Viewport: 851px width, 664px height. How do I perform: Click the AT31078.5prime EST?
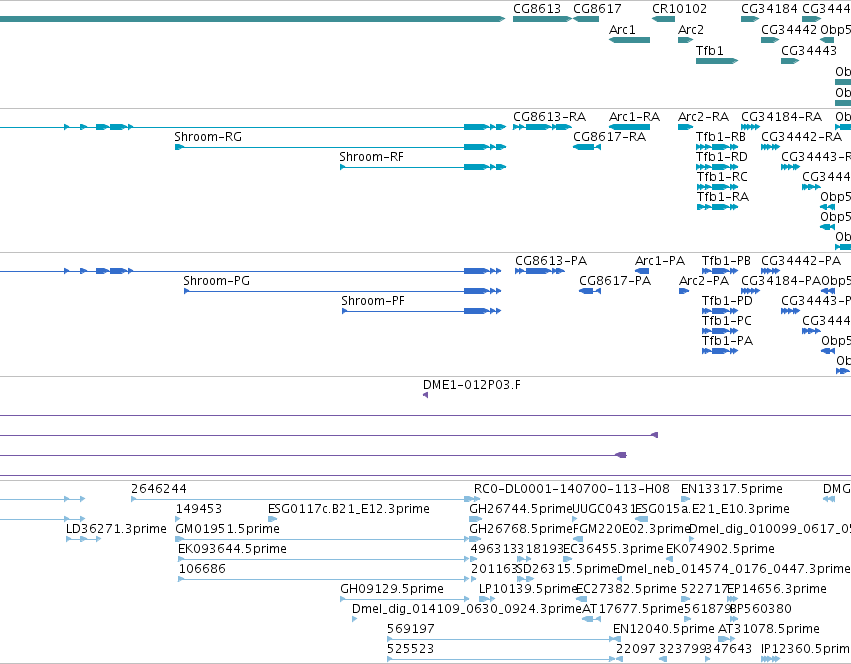[x=726, y=640]
